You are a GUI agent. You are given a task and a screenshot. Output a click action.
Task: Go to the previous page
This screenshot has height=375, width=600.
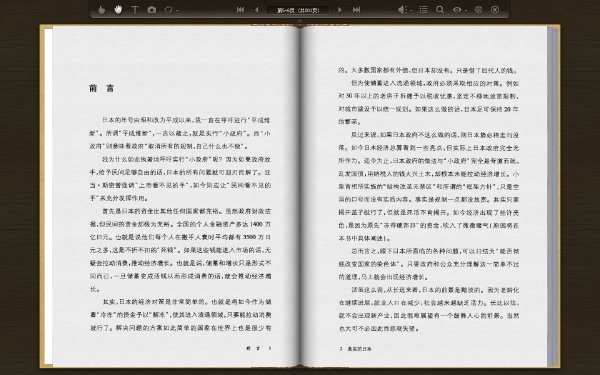pyautogui.click(x=256, y=10)
